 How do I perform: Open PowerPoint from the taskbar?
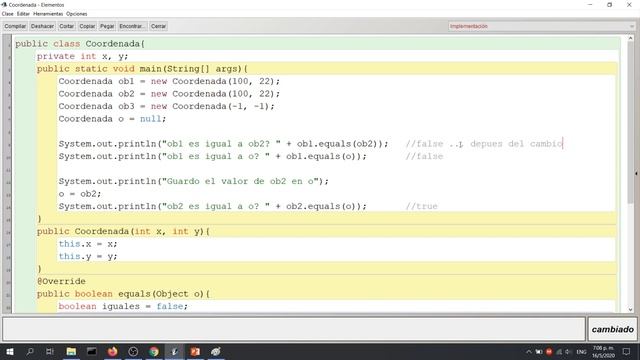195,351
